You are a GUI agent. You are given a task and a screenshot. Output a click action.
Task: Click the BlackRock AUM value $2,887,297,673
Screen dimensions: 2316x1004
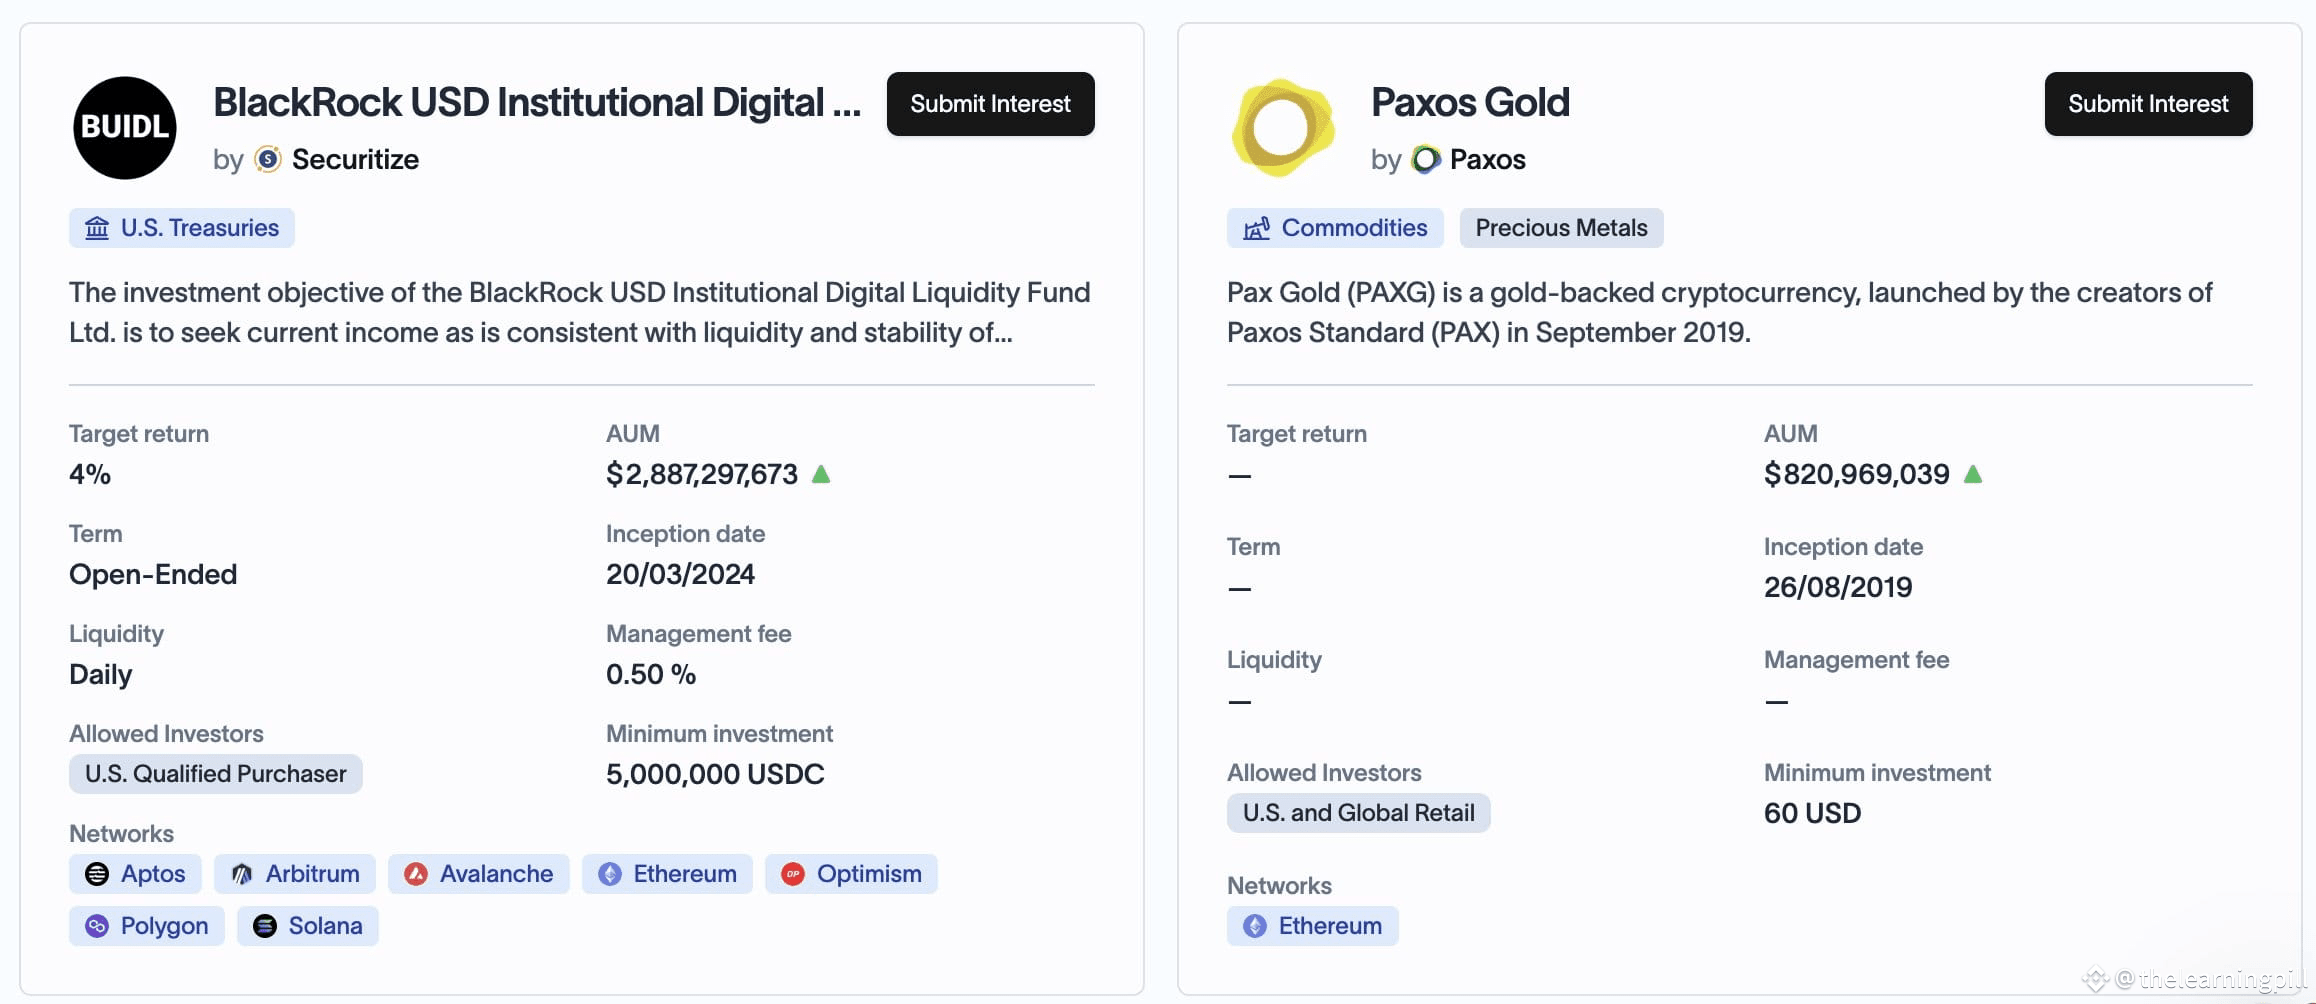tap(702, 474)
